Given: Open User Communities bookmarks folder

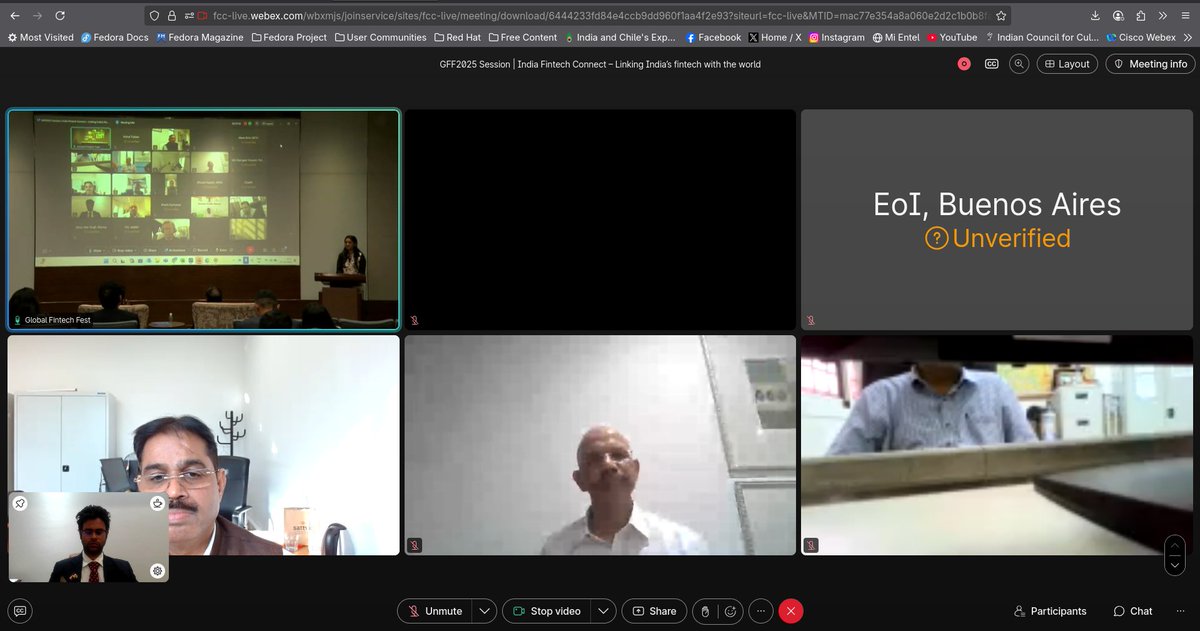Looking at the screenshot, I should coord(380,37).
